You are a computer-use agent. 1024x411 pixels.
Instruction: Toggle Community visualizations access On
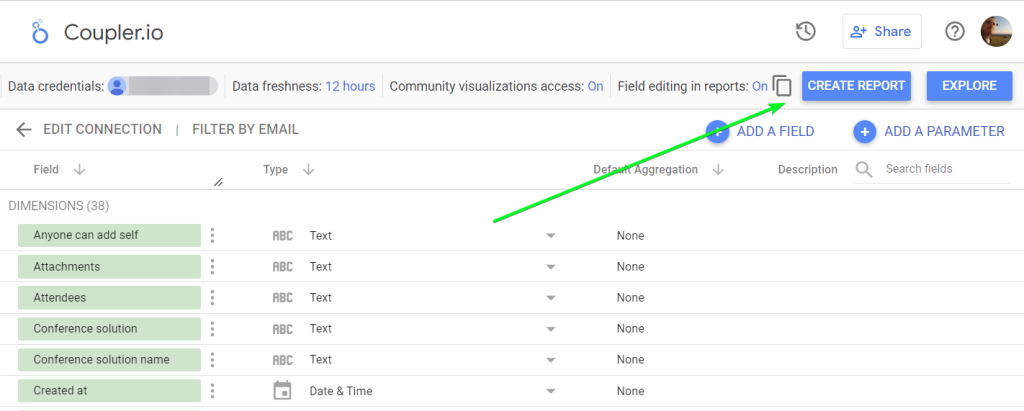click(x=595, y=86)
